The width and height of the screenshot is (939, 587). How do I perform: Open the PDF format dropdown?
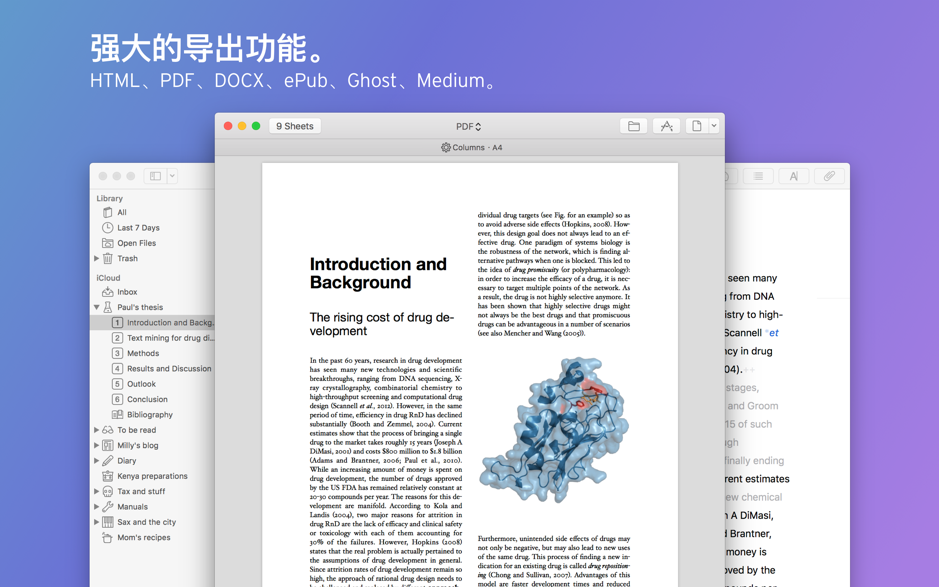click(x=468, y=125)
